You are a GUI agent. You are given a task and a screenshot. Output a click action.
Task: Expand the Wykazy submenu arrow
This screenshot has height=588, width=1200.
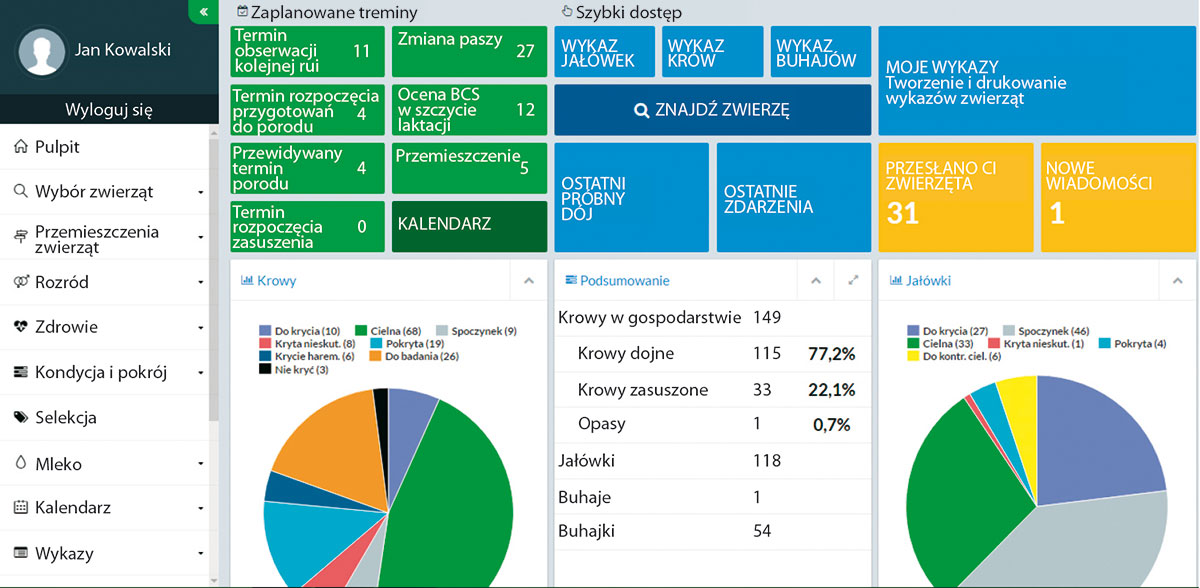tap(201, 554)
